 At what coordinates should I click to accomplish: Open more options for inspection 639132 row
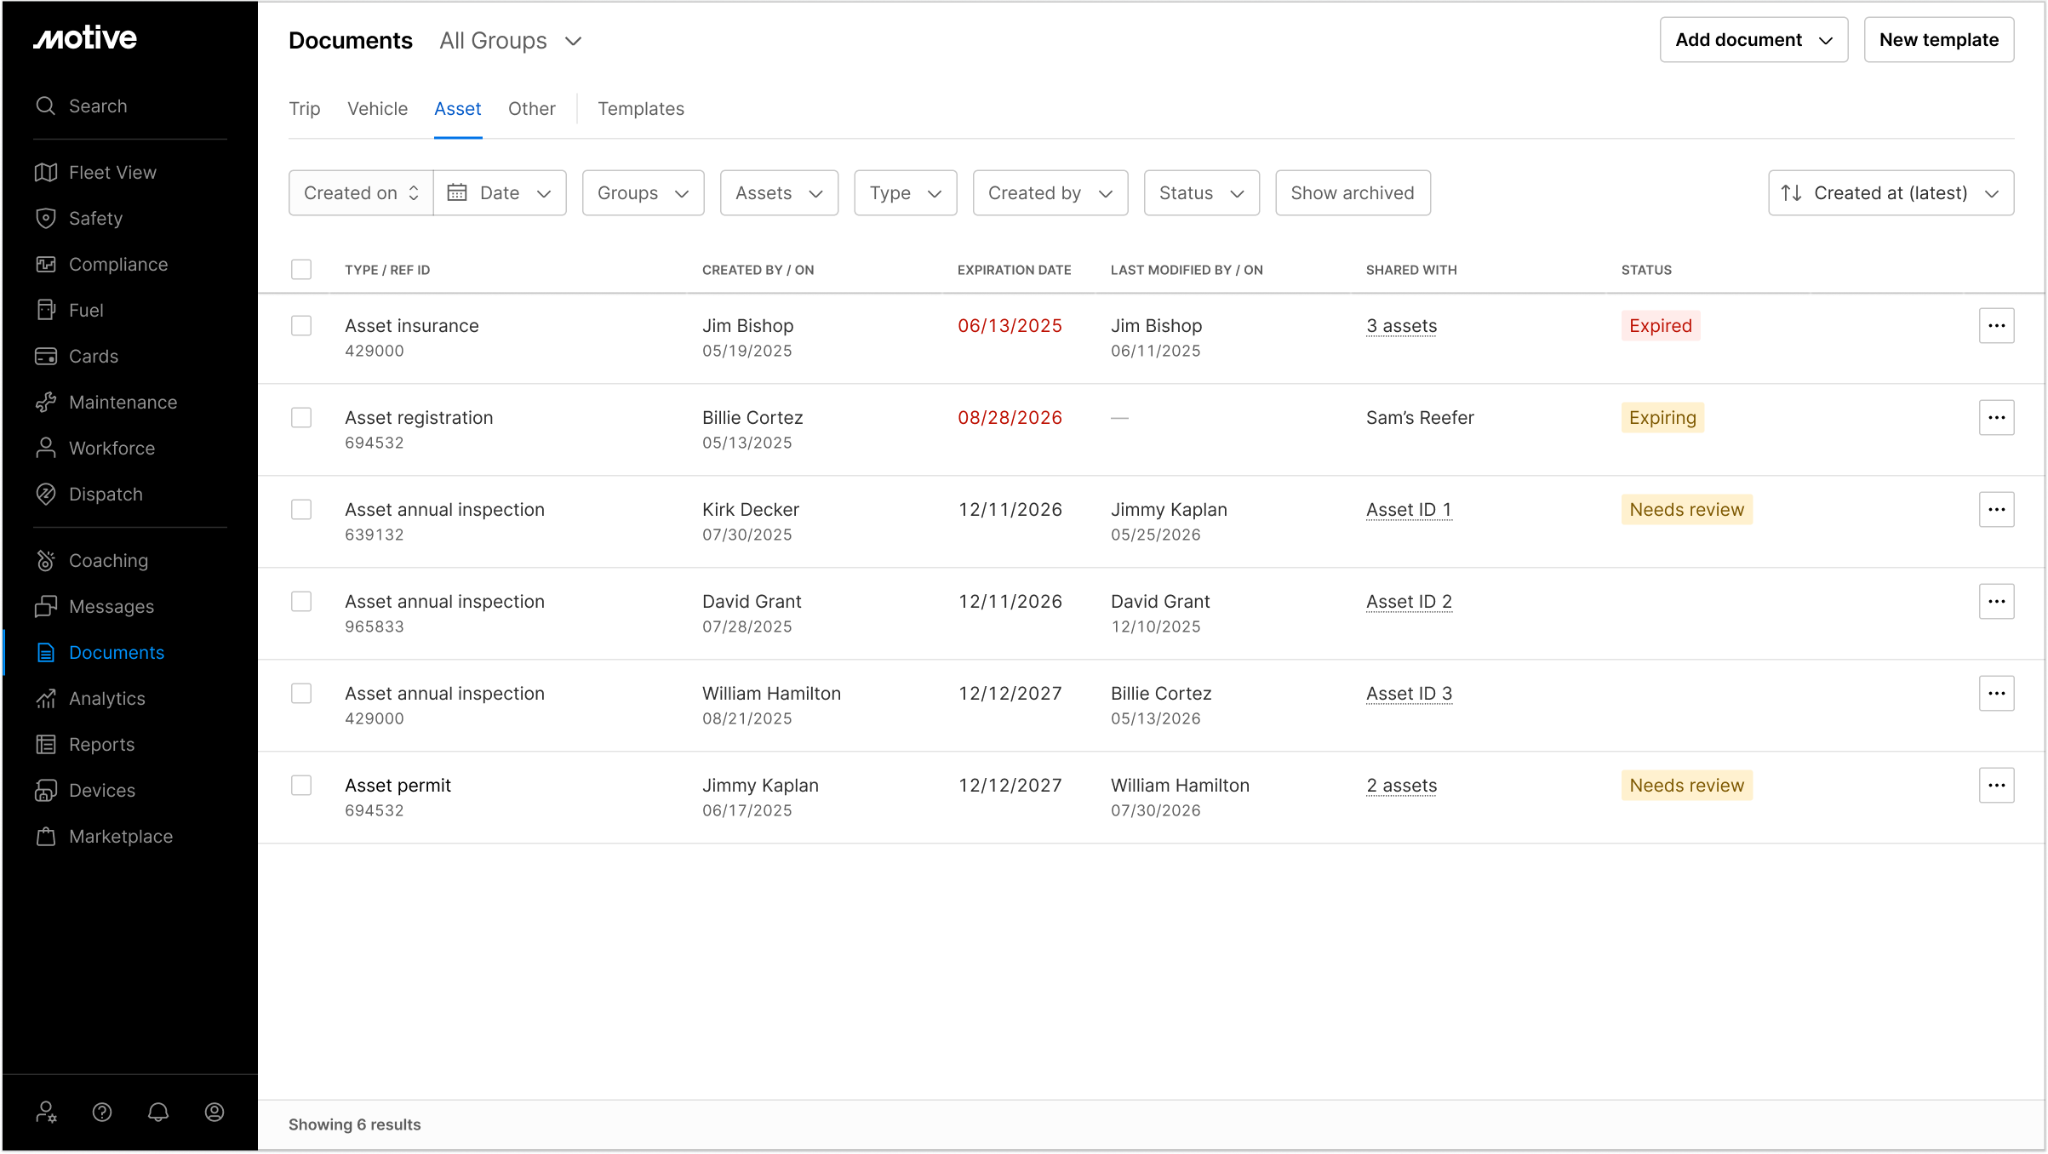1996,510
